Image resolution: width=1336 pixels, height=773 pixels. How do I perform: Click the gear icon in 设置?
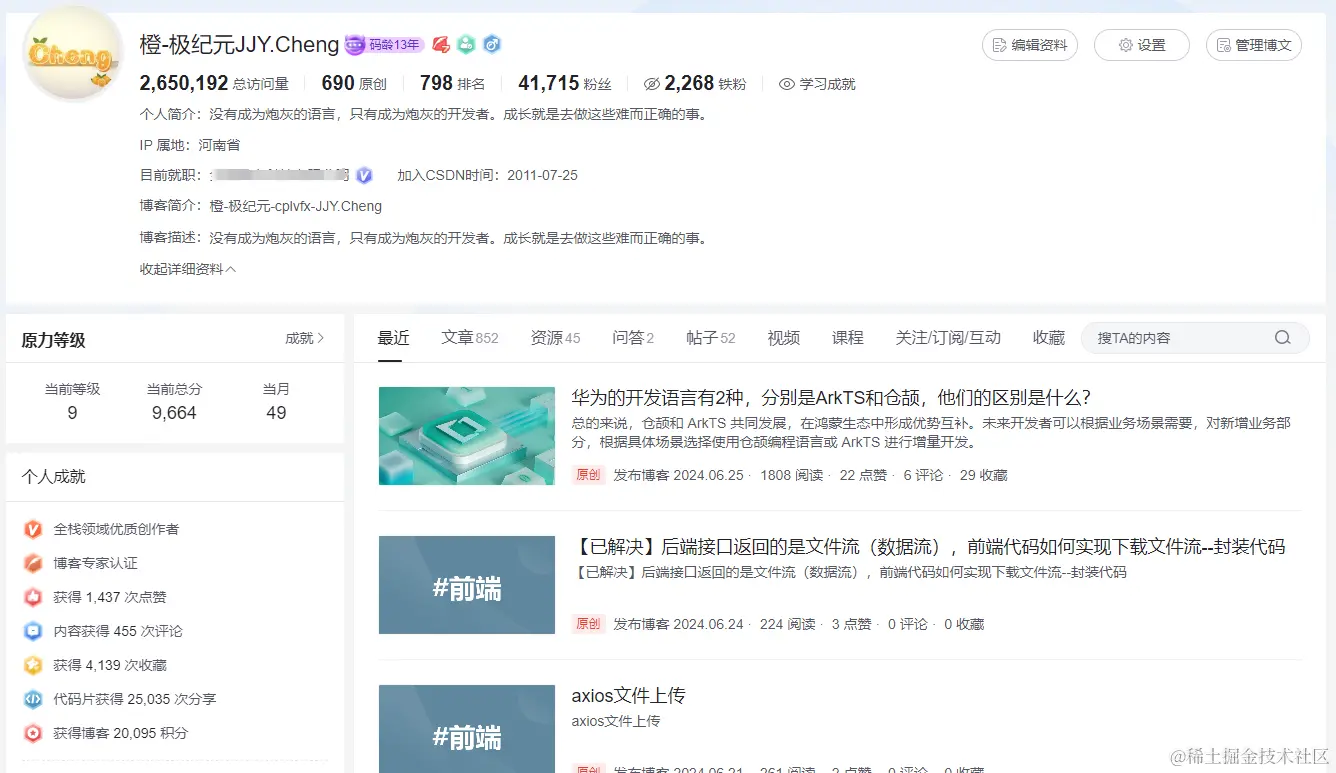1125,45
